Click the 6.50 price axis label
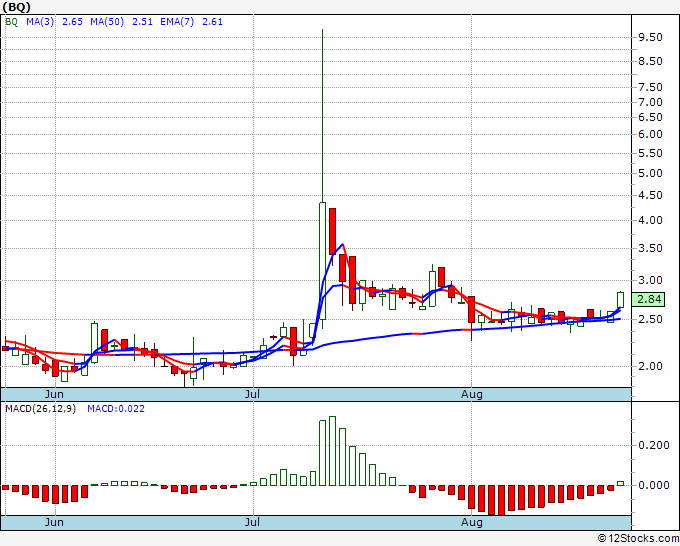Image resolution: width=680 pixels, height=546 pixels. [651, 118]
